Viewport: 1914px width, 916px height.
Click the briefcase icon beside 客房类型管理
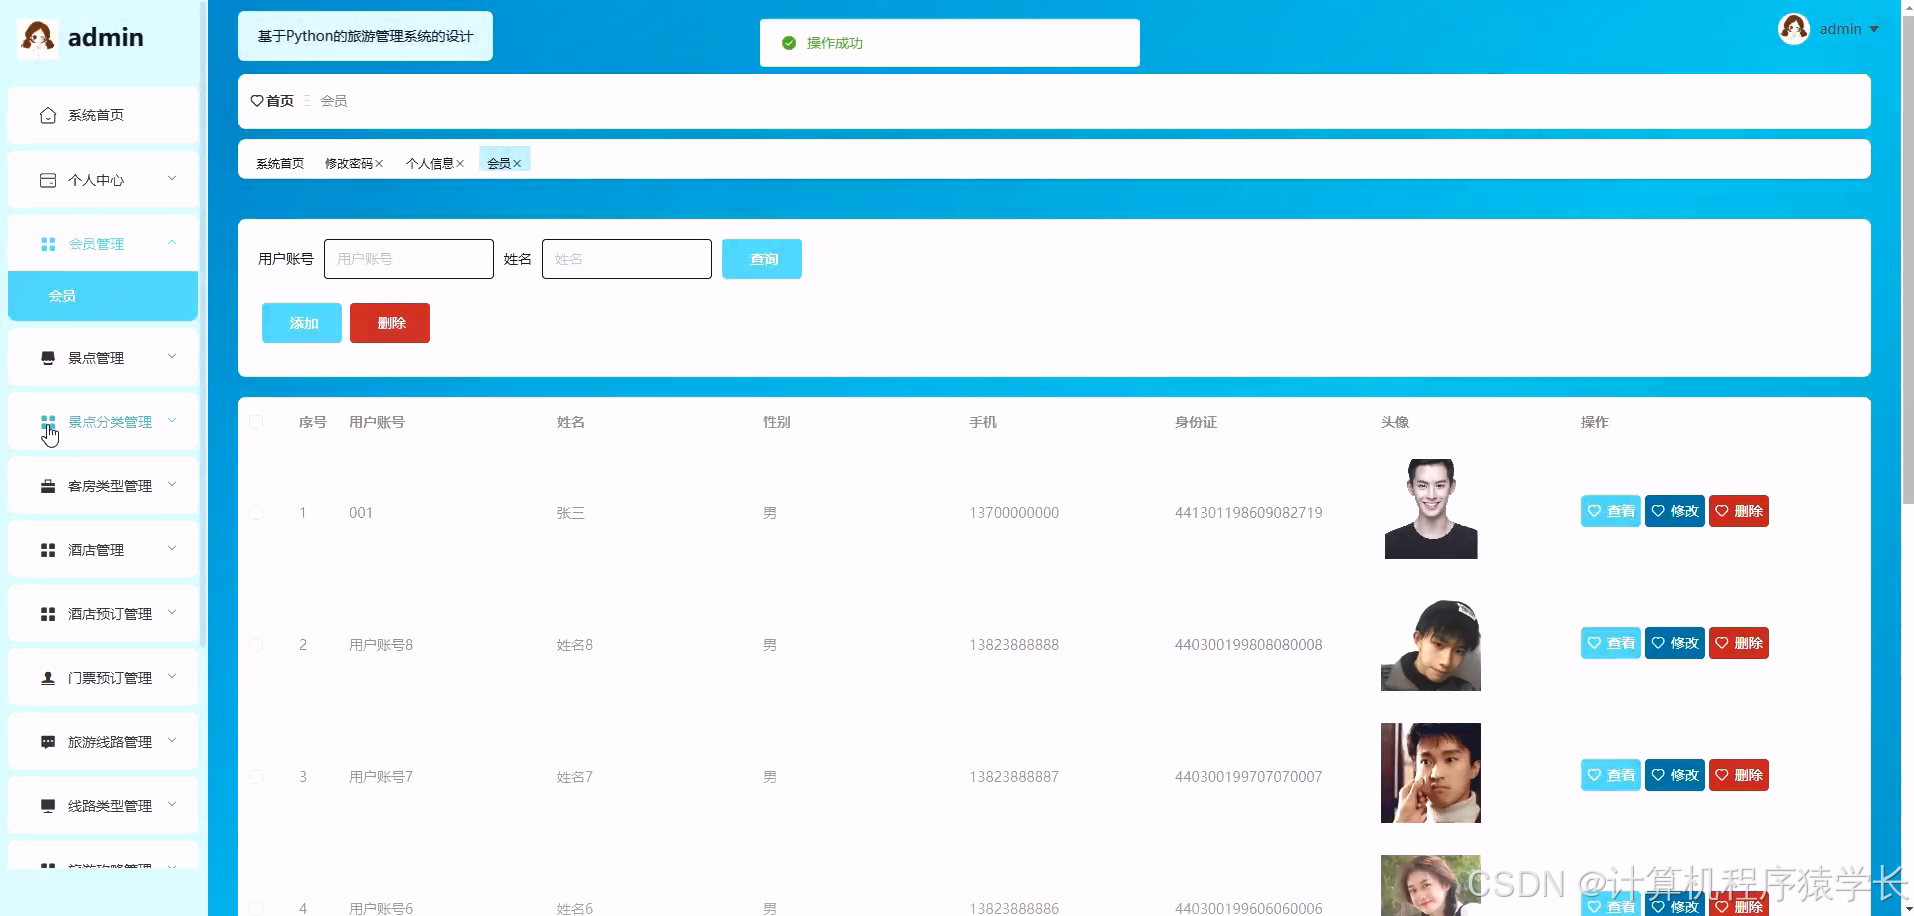47,486
